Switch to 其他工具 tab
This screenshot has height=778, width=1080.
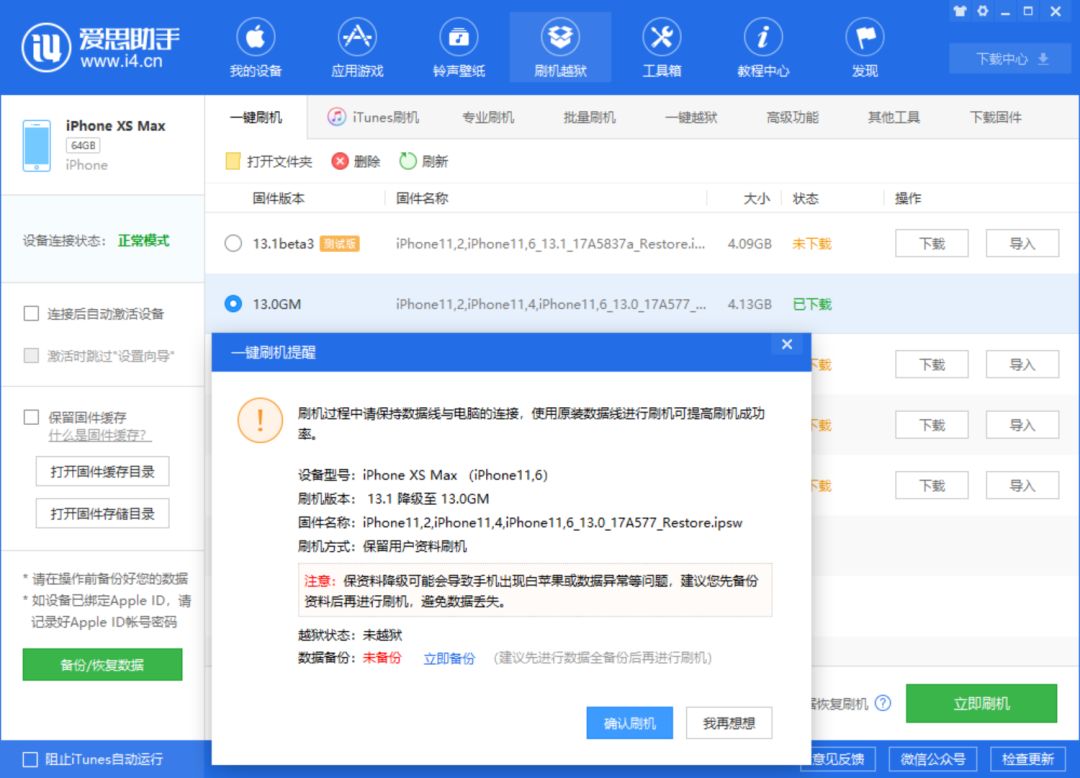894,117
